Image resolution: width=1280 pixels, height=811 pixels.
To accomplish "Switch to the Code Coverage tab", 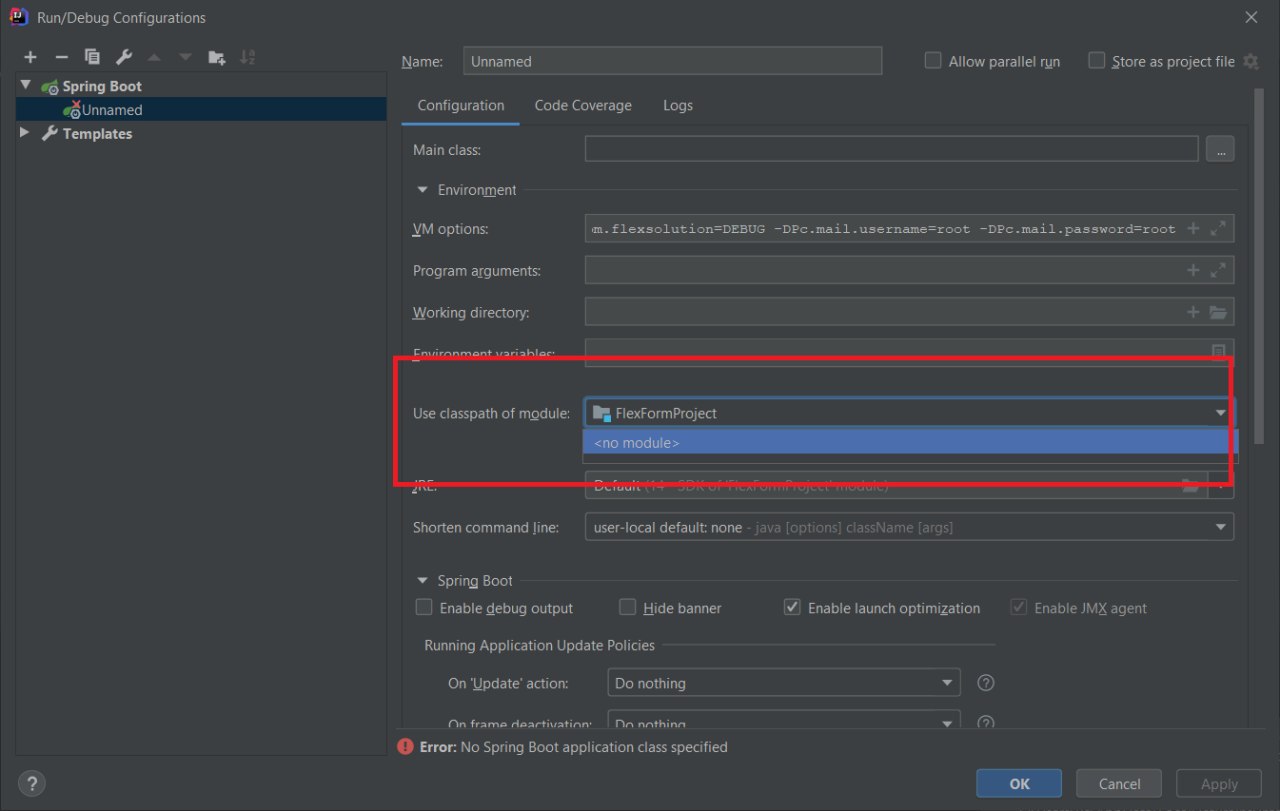I will click(583, 105).
